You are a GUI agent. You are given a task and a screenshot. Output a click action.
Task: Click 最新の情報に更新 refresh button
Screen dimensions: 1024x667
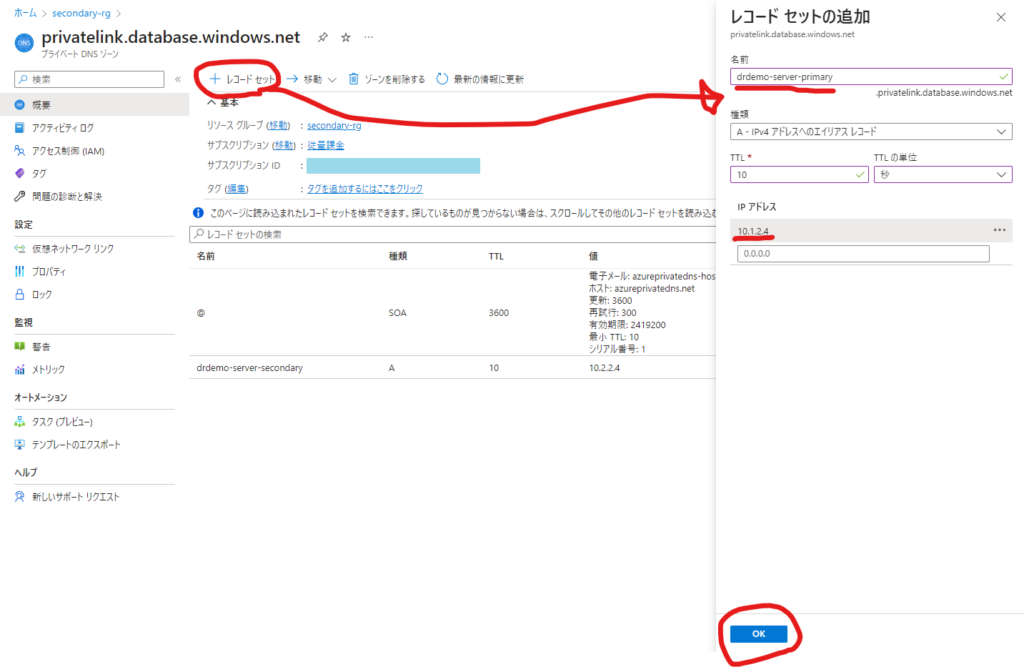(x=480, y=79)
